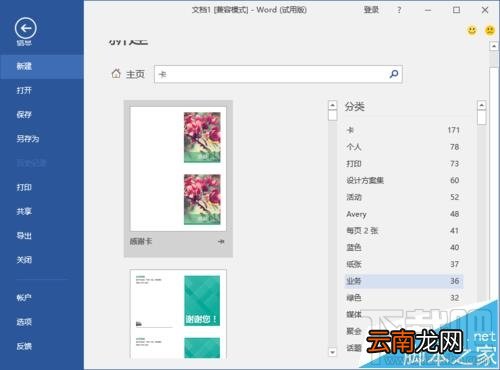The image size is (500, 370).
Task: Return to the 主页 templates link
Action: click(x=135, y=74)
